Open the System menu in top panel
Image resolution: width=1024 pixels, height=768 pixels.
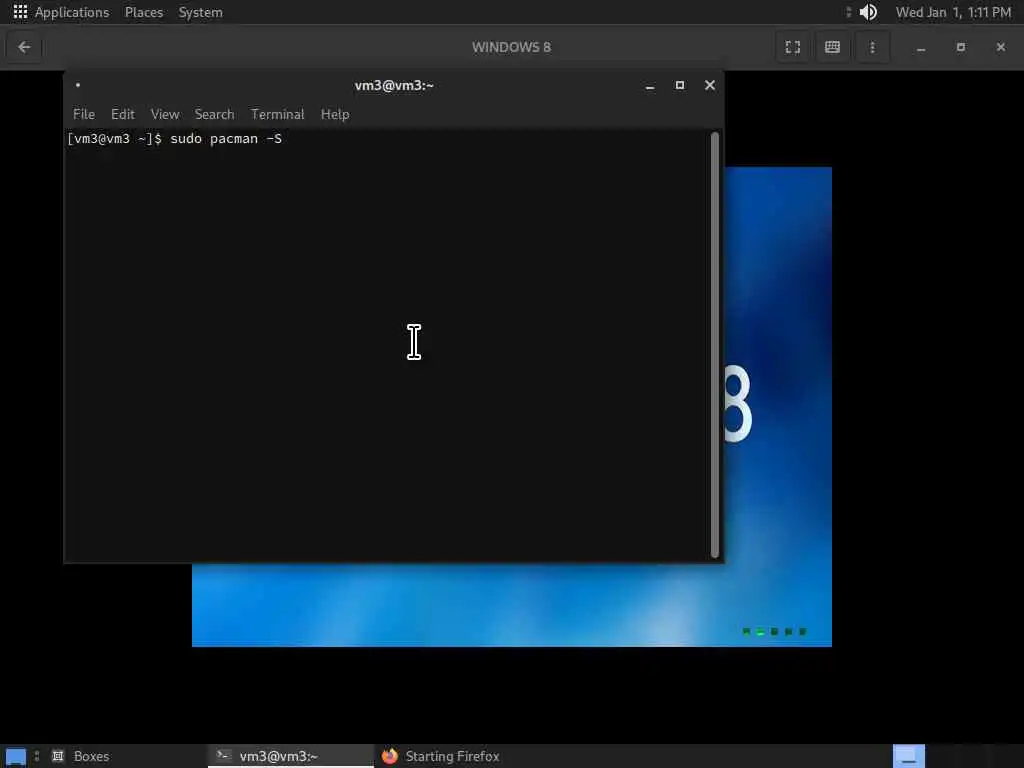click(200, 12)
